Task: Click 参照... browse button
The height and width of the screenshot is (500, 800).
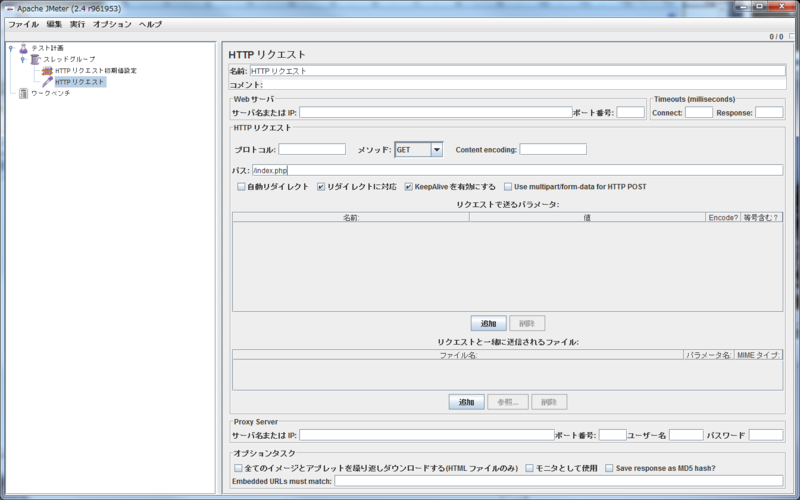Action: (508, 402)
